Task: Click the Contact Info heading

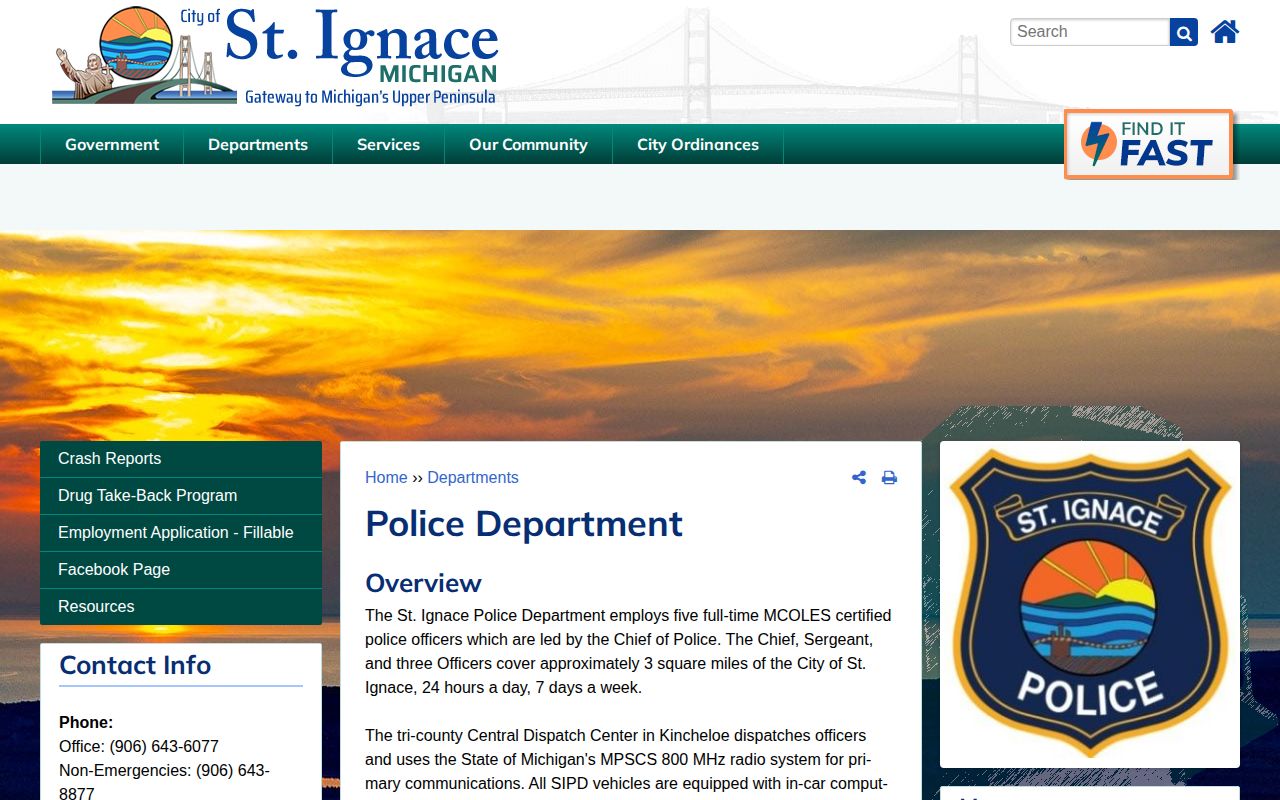Action: click(135, 665)
